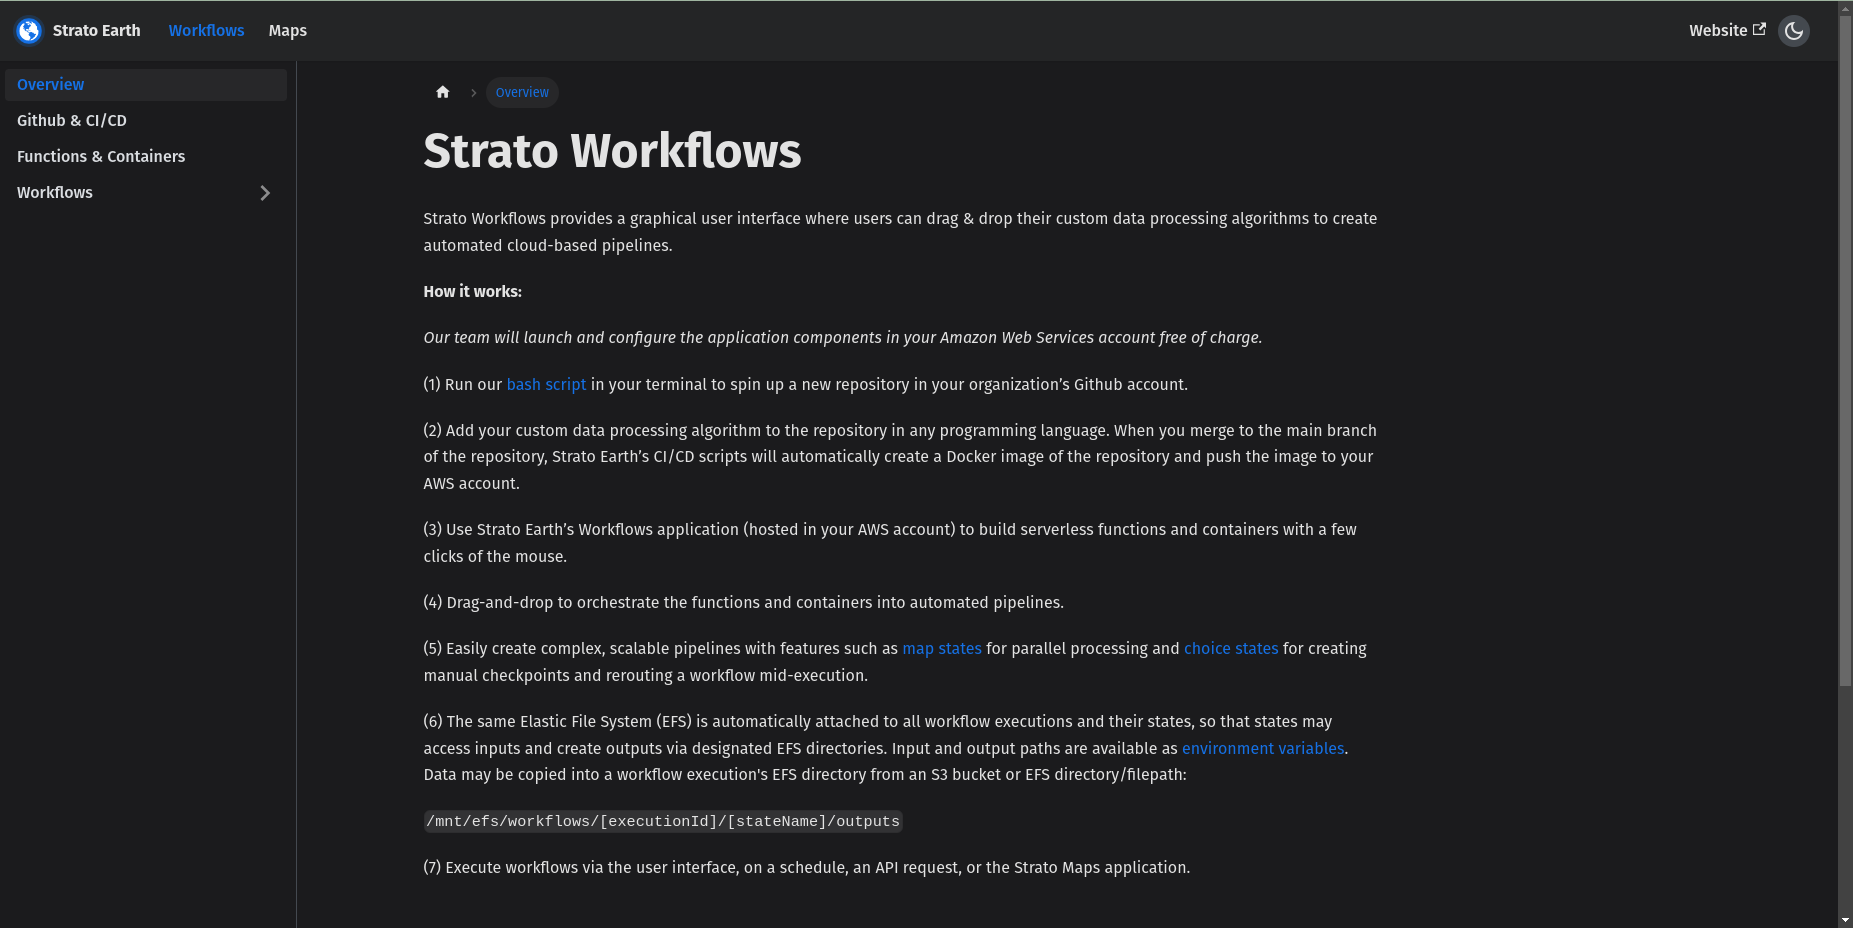Click the Overview breadcrumb pill

coord(522,92)
